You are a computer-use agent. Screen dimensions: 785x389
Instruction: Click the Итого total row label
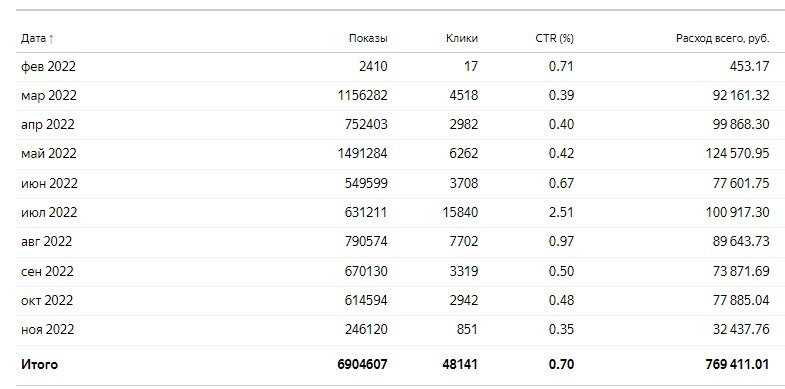[39, 364]
